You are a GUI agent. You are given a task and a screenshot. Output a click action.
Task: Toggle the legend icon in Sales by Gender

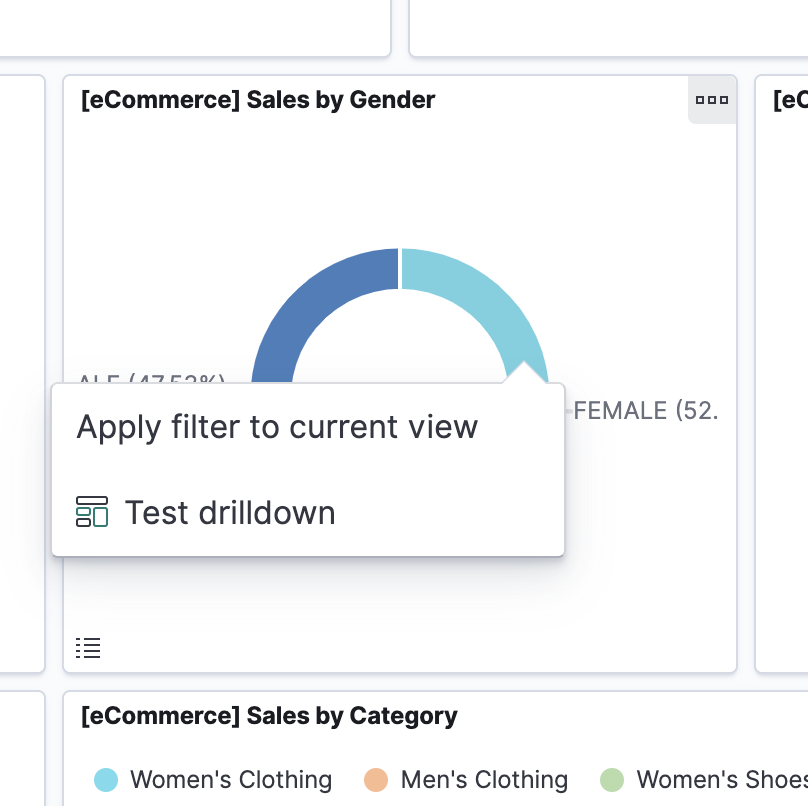pyautogui.click(x=89, y=648)
